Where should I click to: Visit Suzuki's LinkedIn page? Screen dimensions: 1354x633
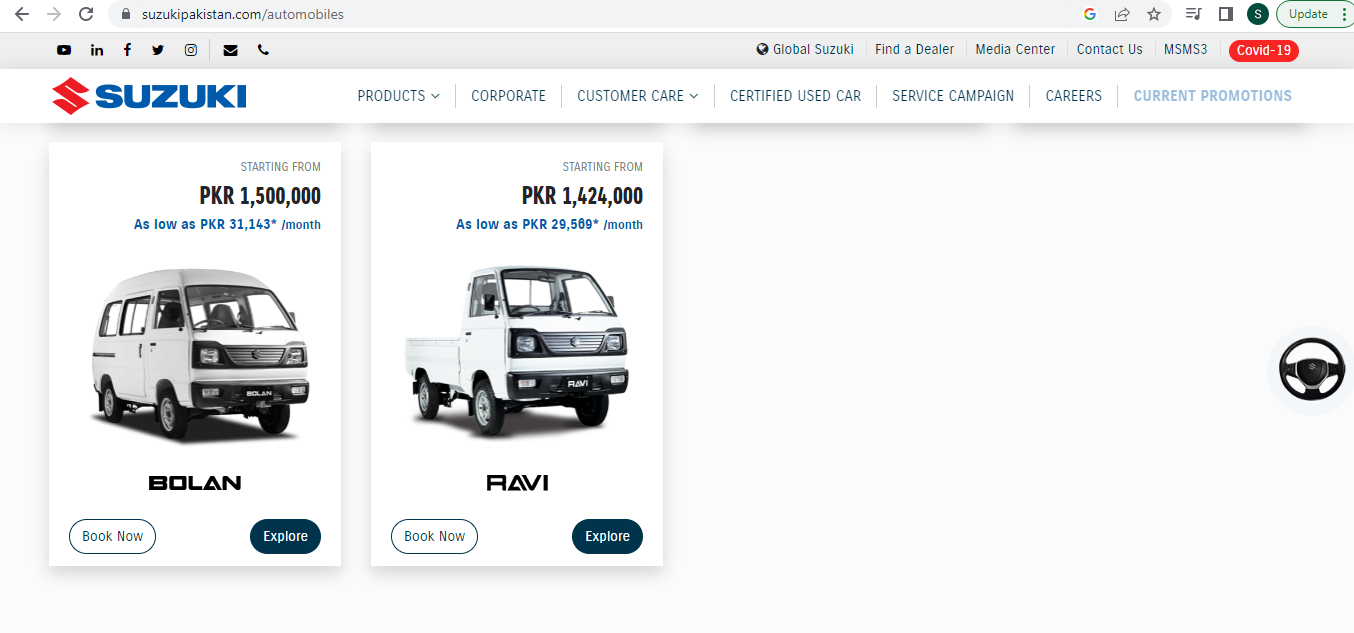click(x=97, y=50)
